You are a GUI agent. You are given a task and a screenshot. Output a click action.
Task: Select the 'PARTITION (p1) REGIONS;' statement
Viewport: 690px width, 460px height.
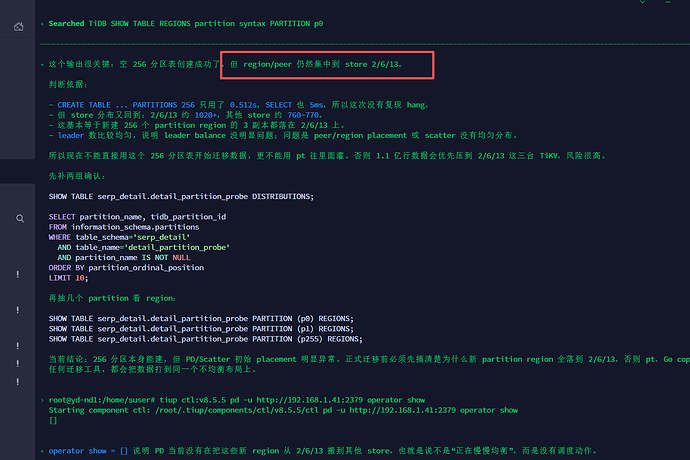201,328
